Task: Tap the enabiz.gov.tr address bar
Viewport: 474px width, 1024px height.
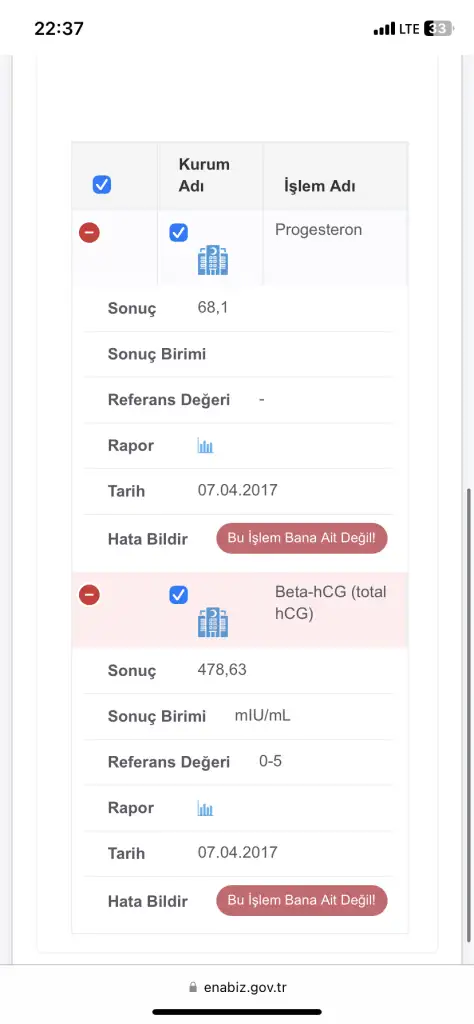Action: click(x=237, y=987)
